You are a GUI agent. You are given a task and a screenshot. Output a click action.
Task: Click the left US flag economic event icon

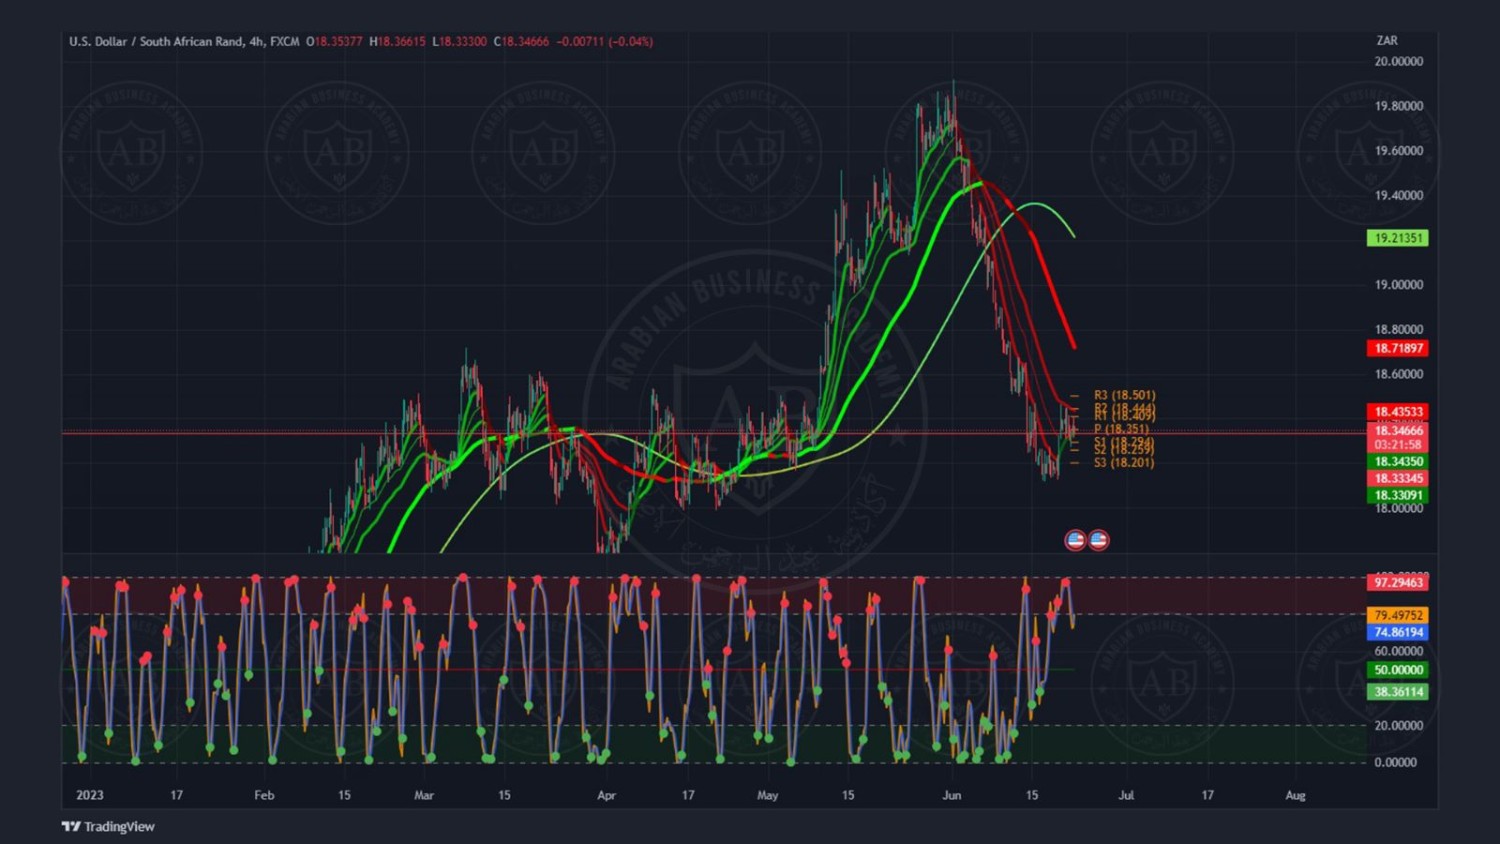[x=1075, y=540]
